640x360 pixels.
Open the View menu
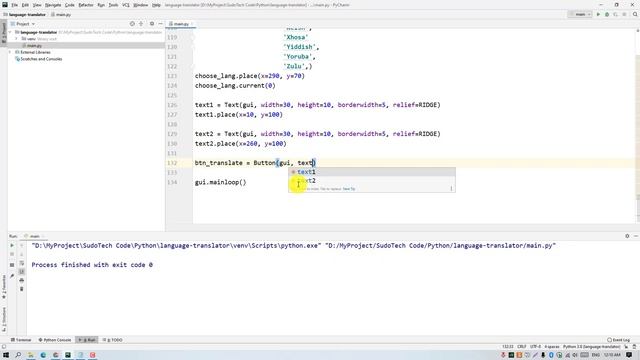(x=37, y=5)
